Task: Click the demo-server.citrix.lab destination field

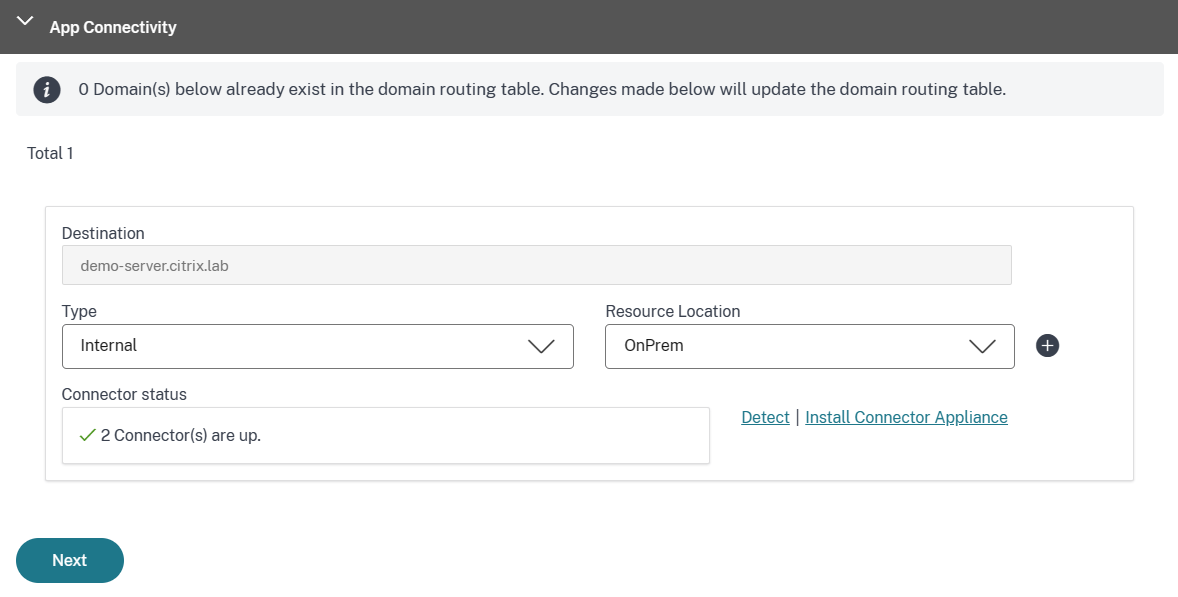Action: [536, 266]
